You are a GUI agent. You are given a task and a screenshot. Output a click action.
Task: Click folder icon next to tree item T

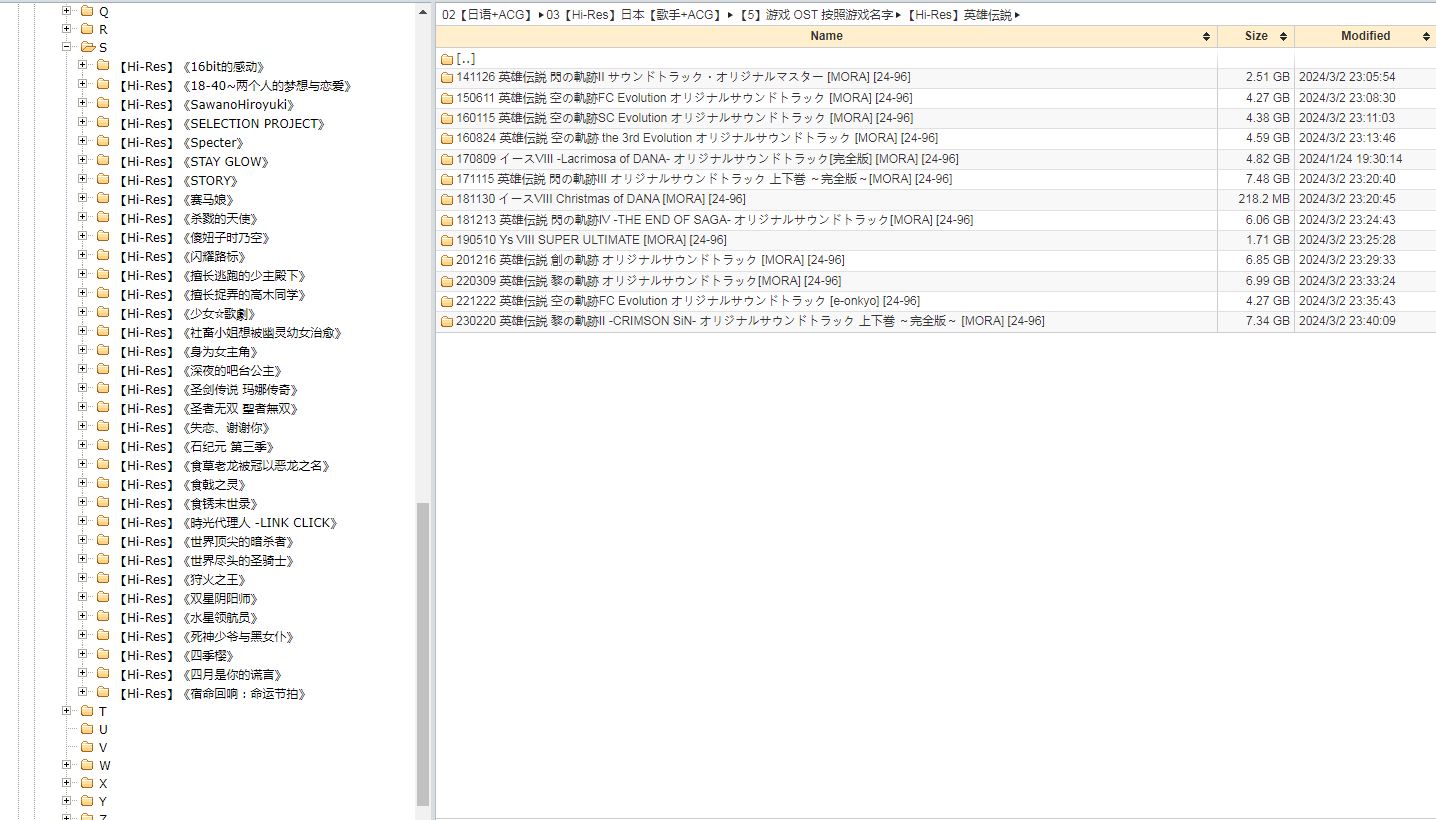[86, 711]
